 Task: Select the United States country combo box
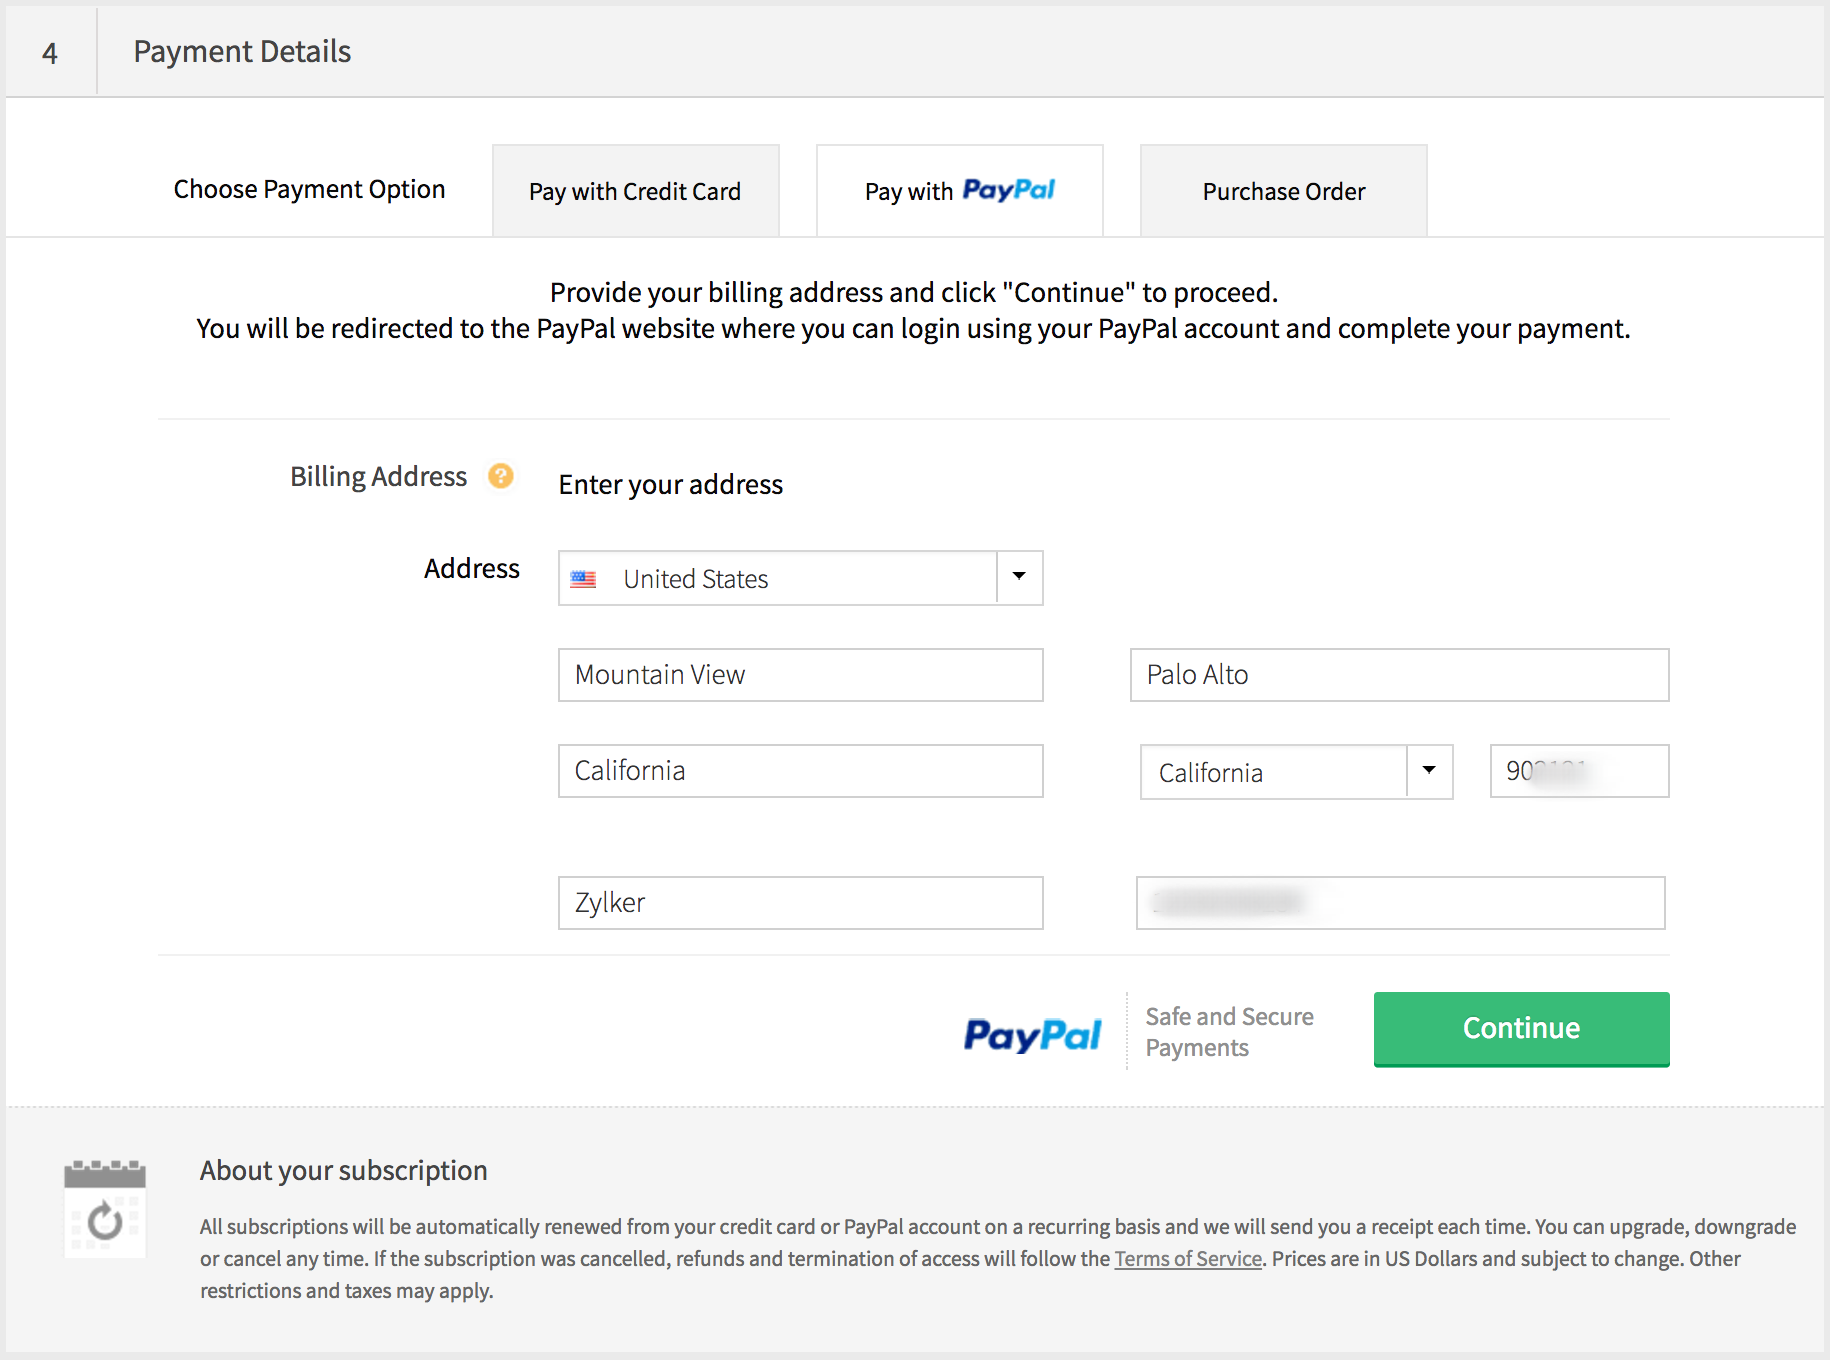tap(778, 578)
